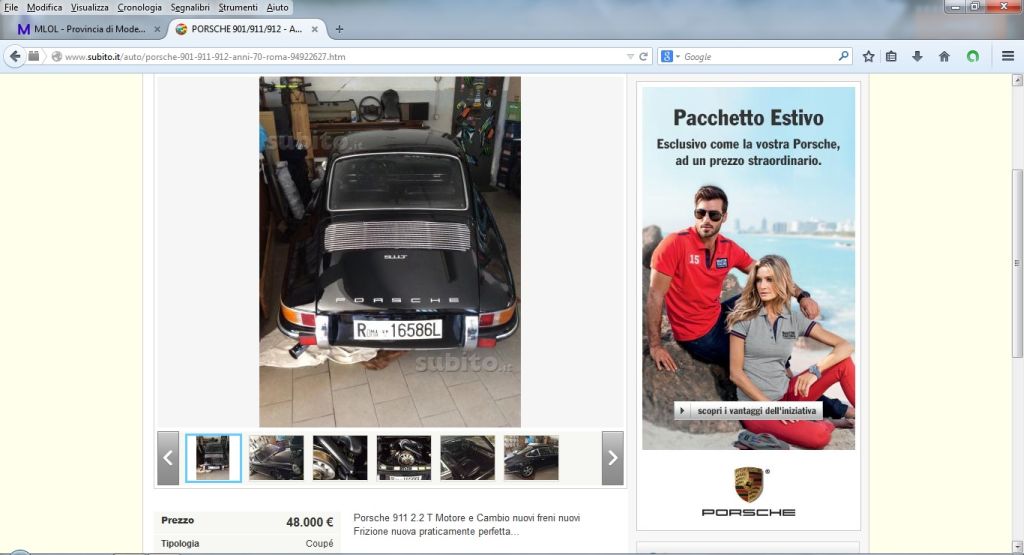
Task: Show previous gallery thumbnails arrow
Action: click(x=168, y=458)
